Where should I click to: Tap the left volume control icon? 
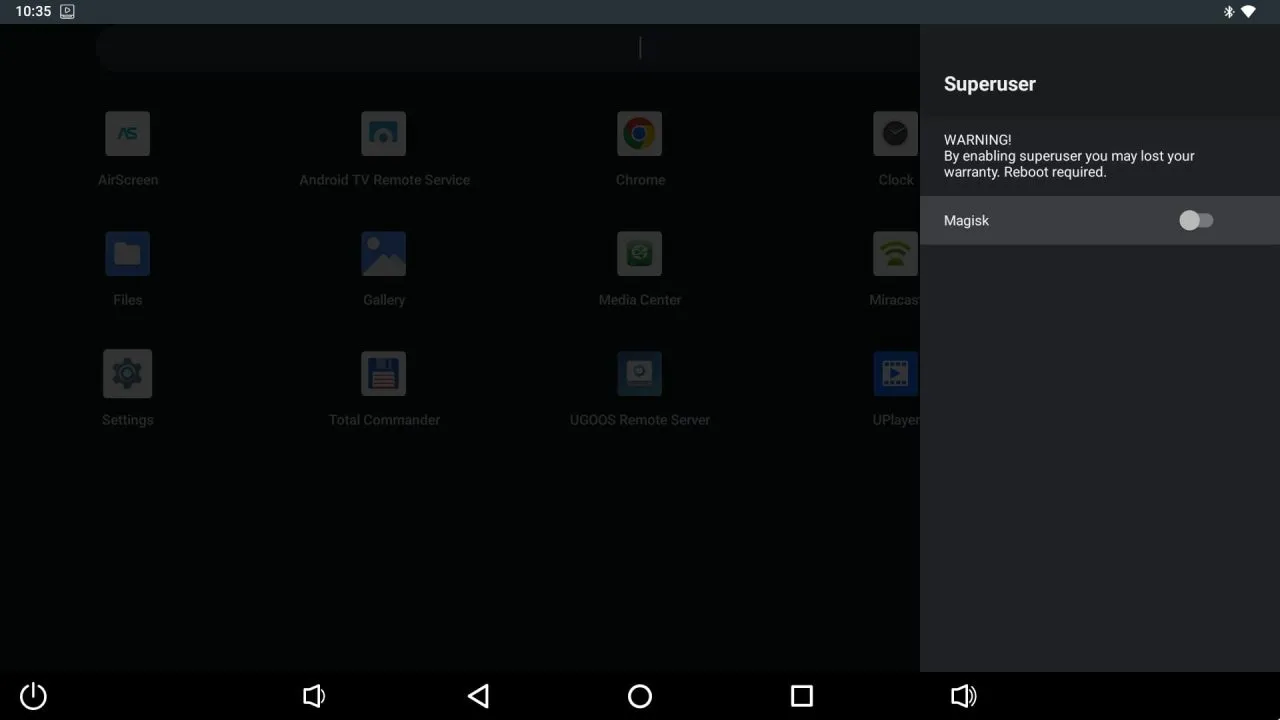pos(314,696)
